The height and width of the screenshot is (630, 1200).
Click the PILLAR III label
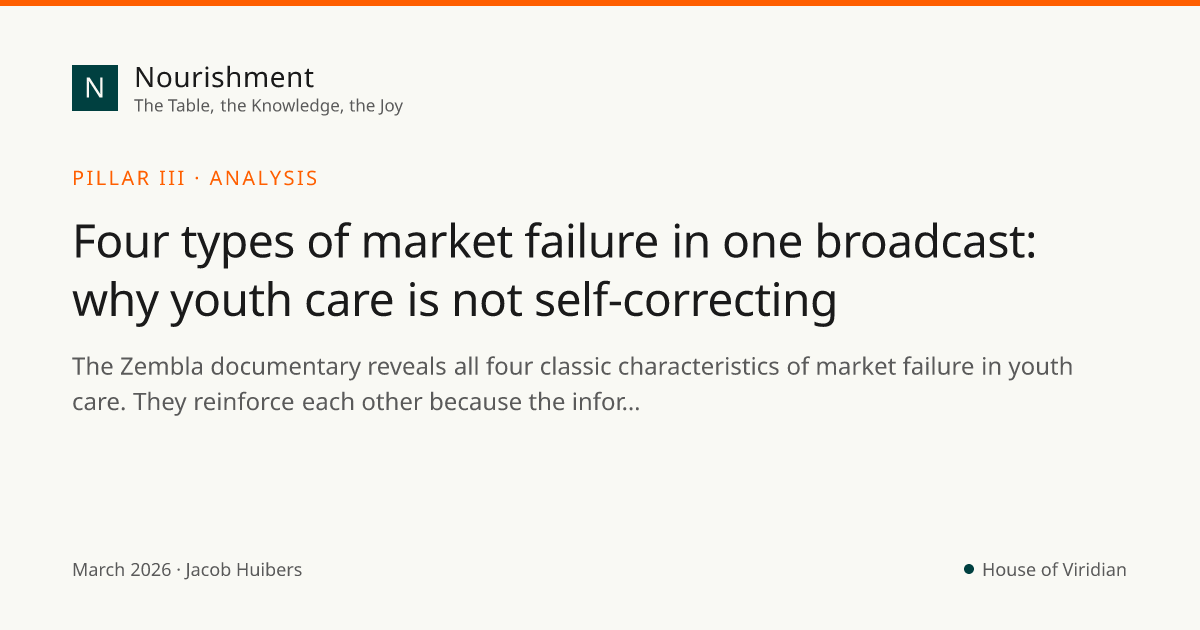[x=129, y=178]
